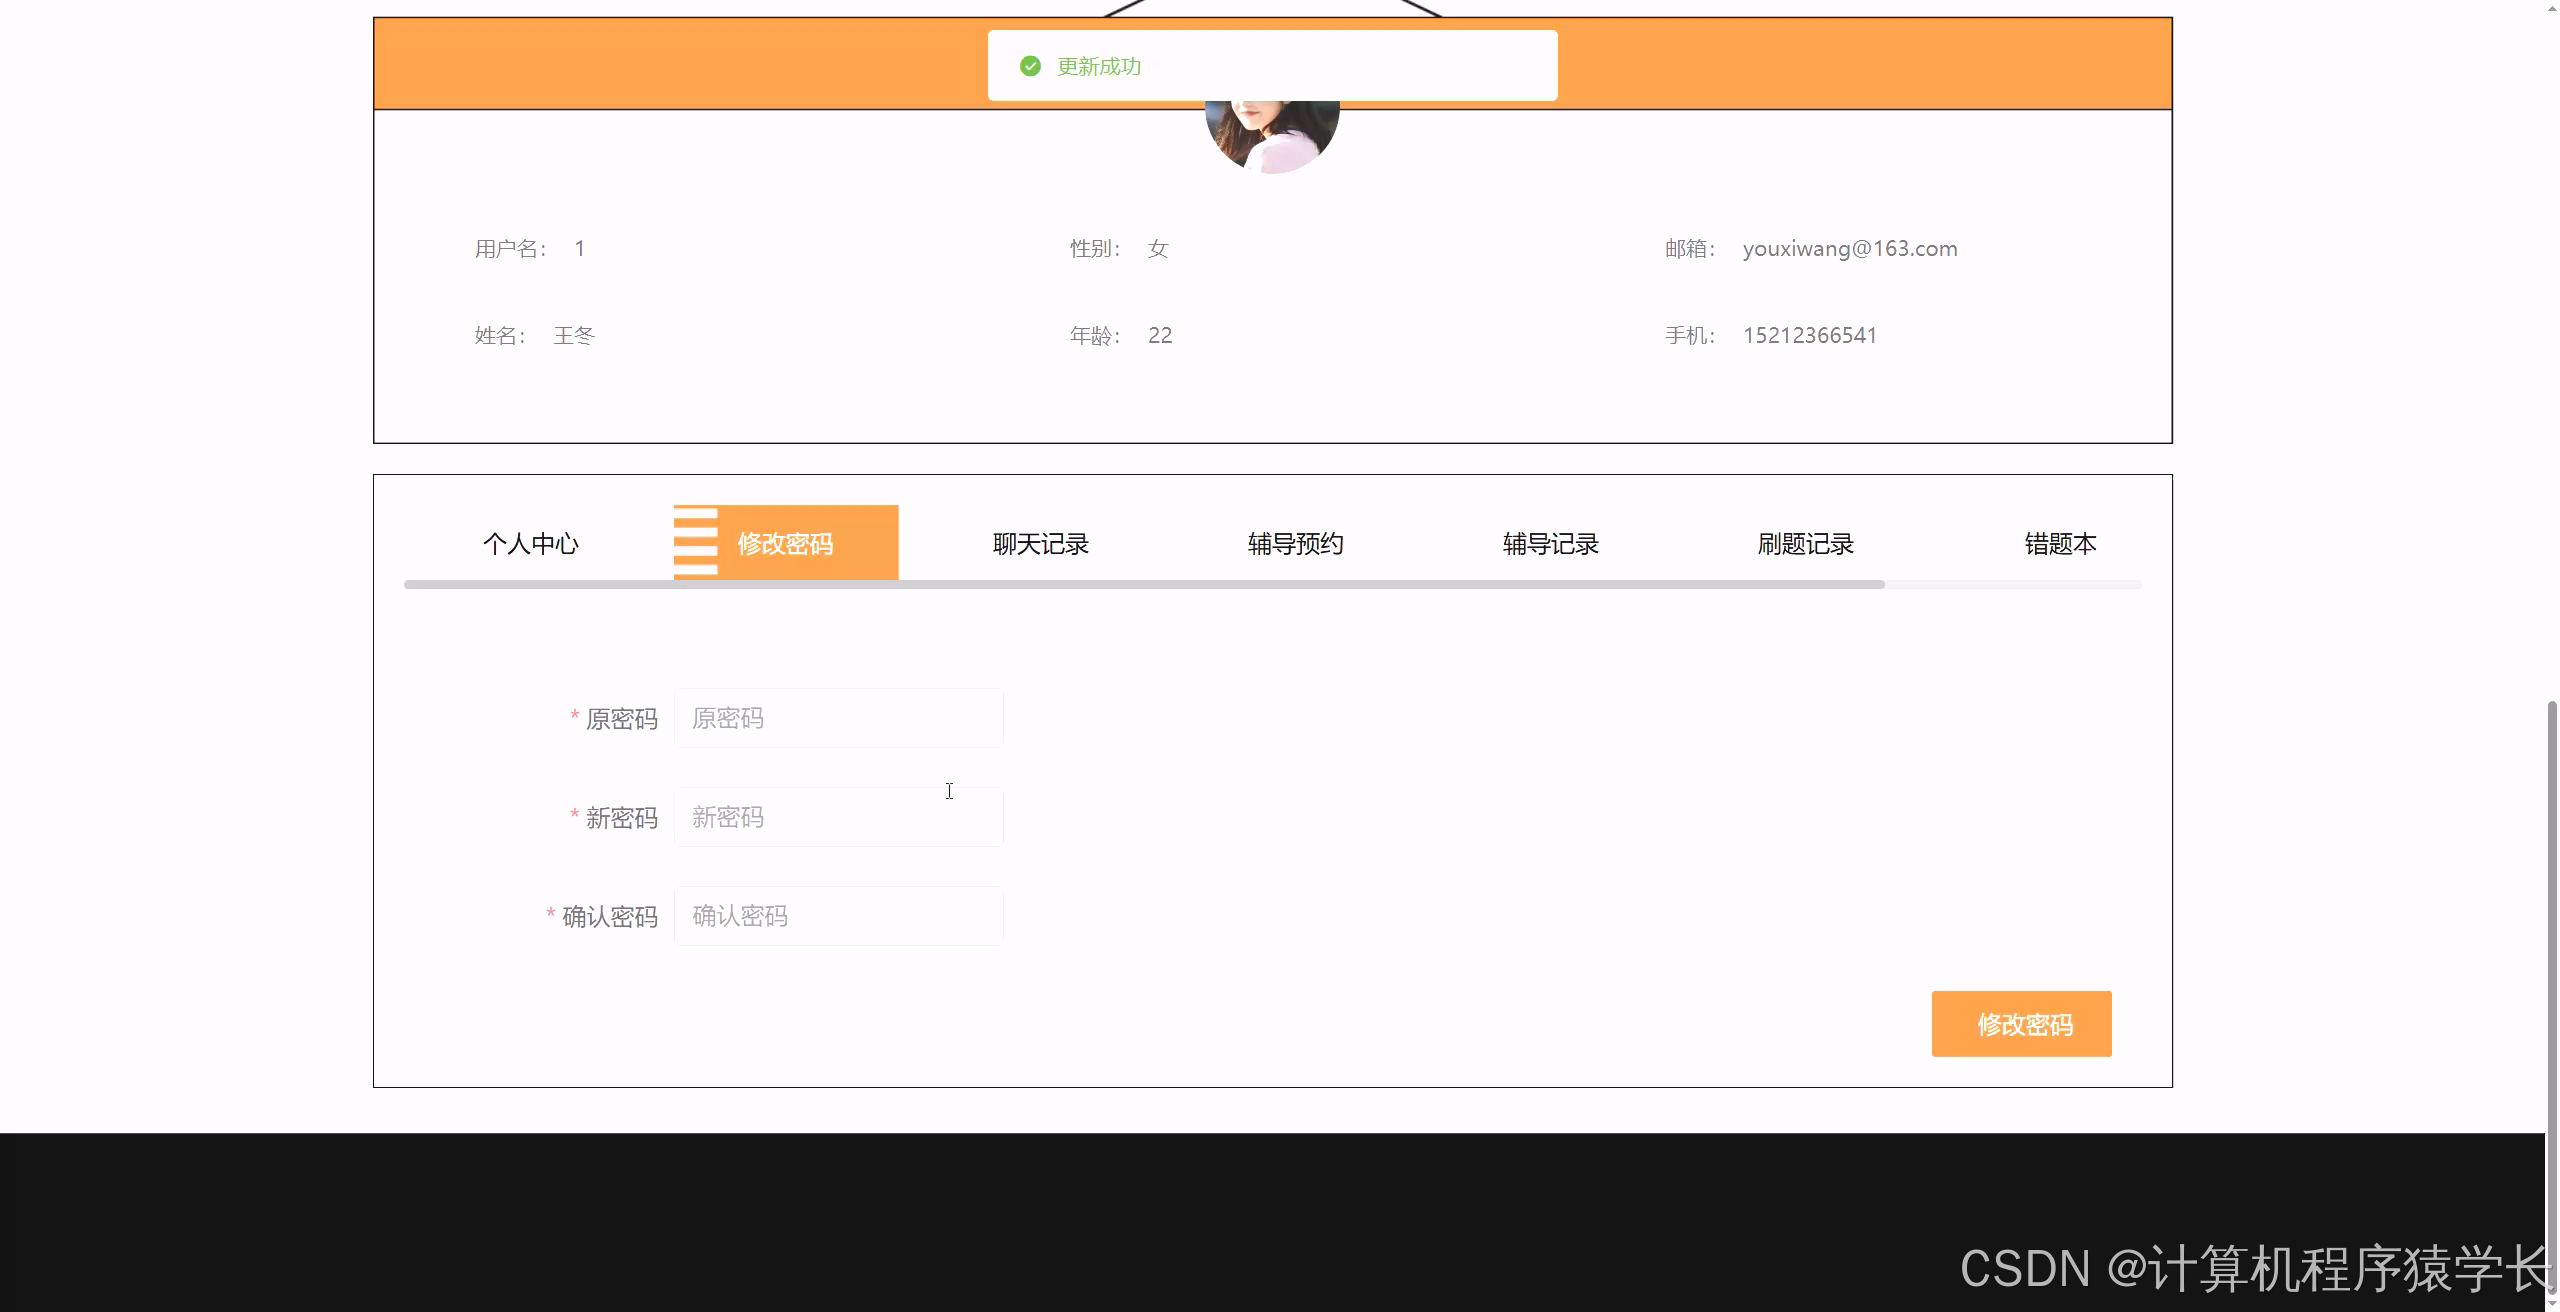Click the 新密码 input field
Screen dimensions: 2560x1312
click(838, 816)
